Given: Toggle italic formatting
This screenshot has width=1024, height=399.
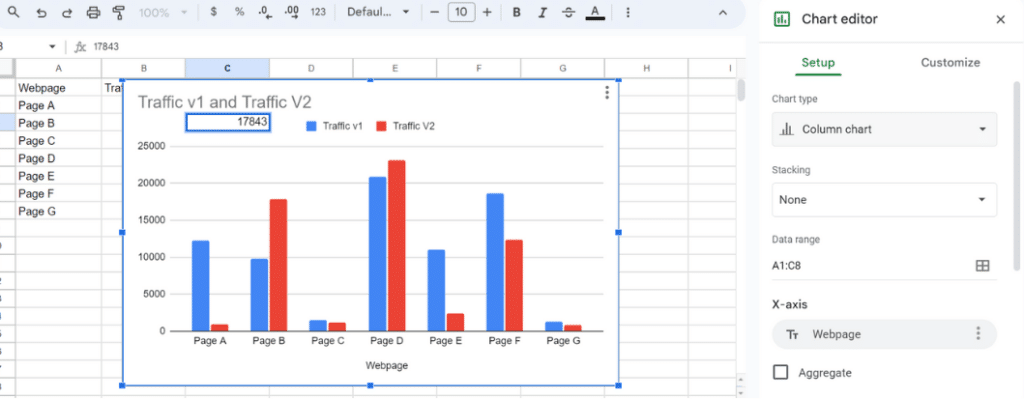Looking at the screenshot, I should click(542, 12).
